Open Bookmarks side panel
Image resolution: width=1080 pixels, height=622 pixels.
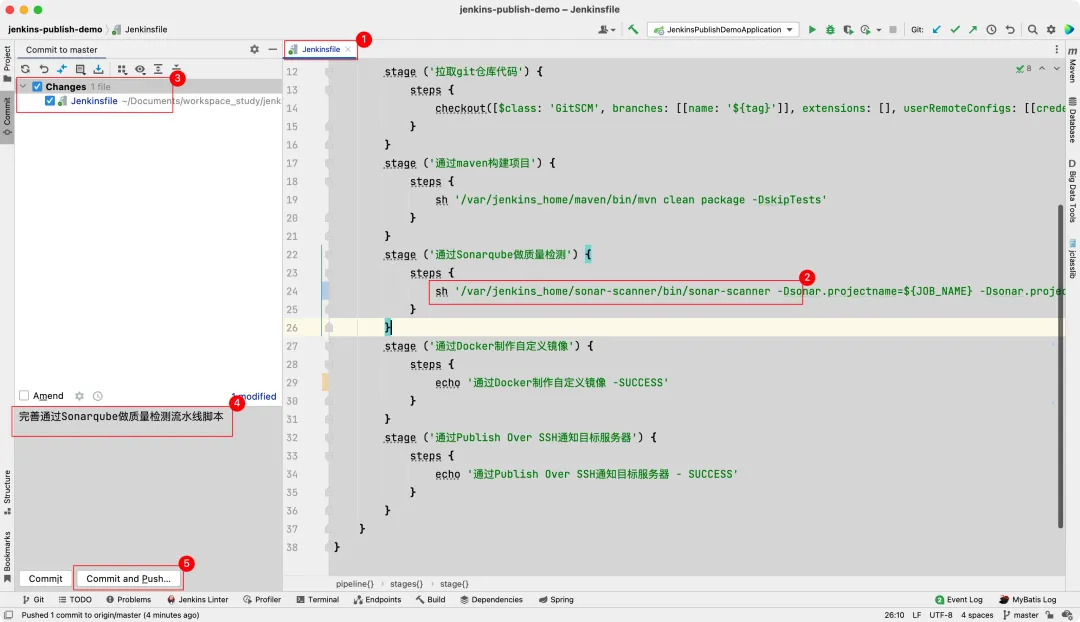7,557
